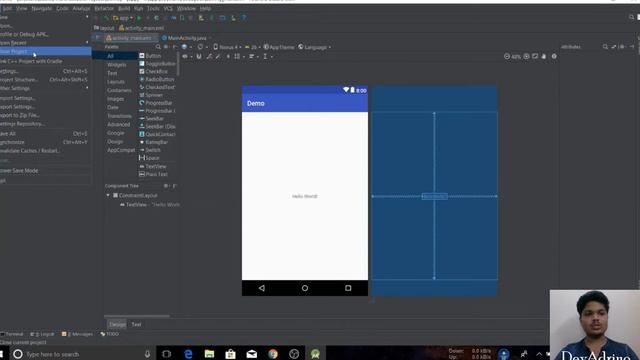Screen dimensions: 640x360
Task: Select TextView in Component Tree
Action: click(136, 205)
